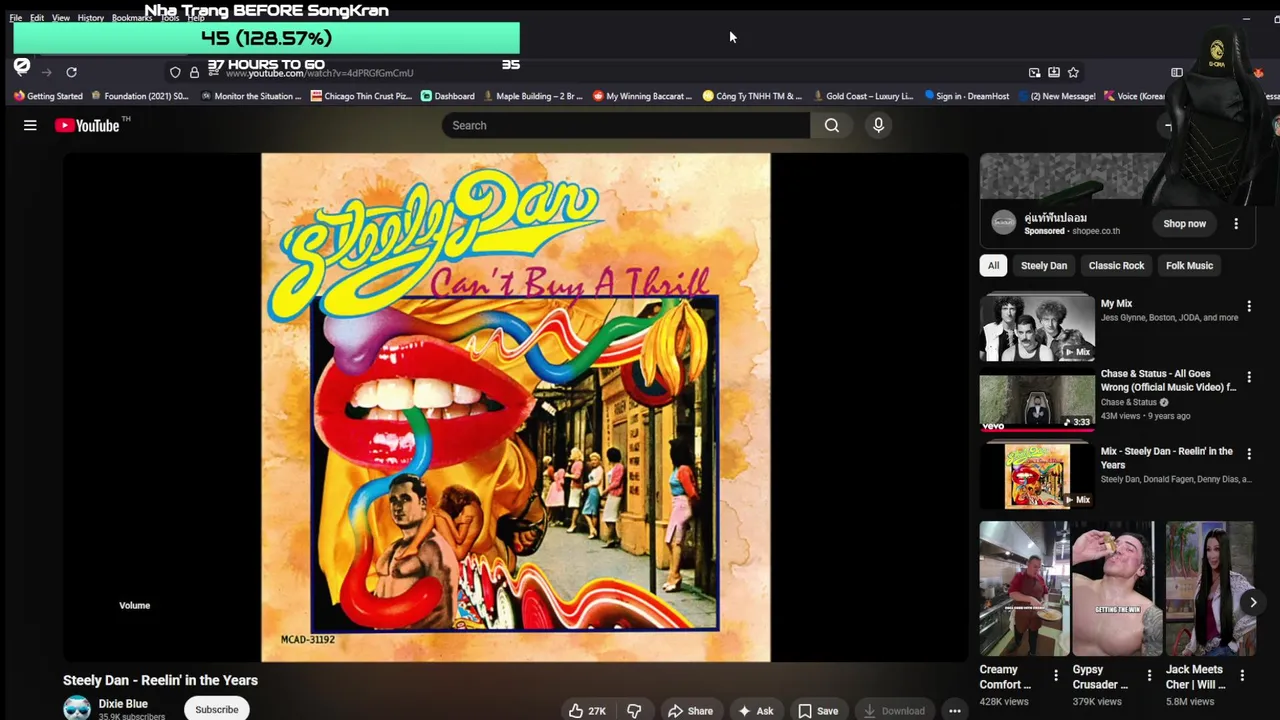Open Mix Steely Dan Reelin' thumbnail
1280x720 pixels.
point(1037,476)
